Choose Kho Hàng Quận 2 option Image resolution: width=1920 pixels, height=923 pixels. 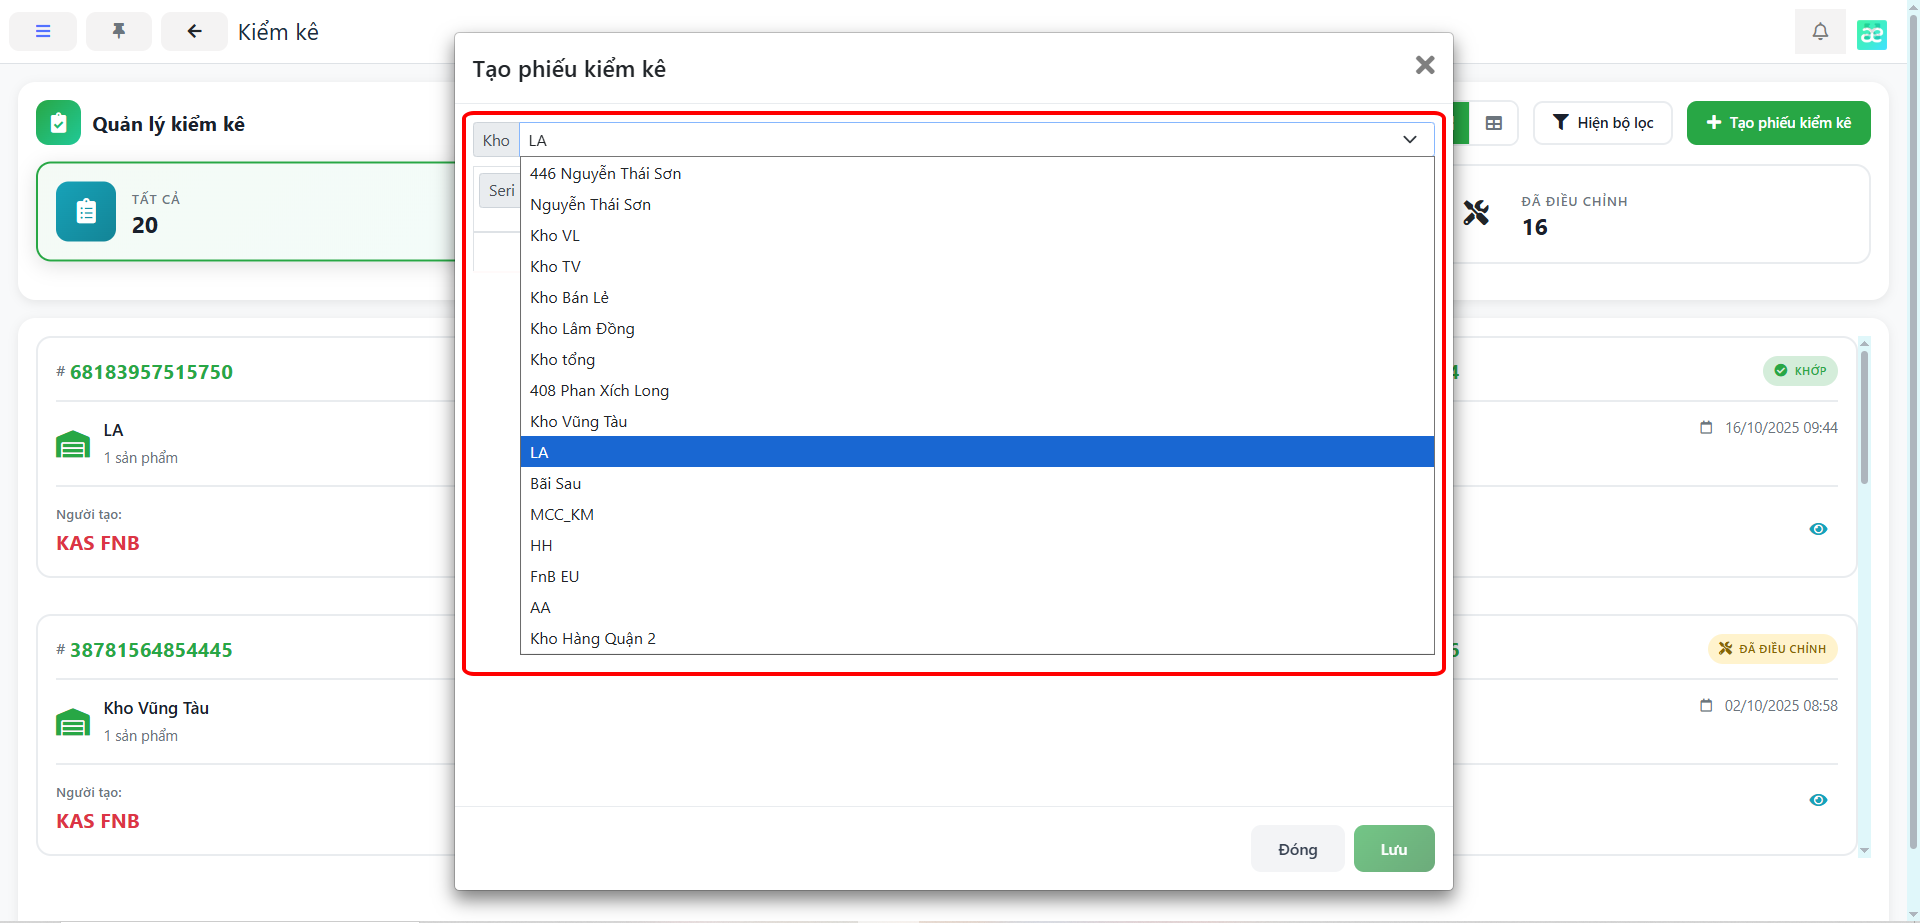pyautogui.click(x=593, y=639)
